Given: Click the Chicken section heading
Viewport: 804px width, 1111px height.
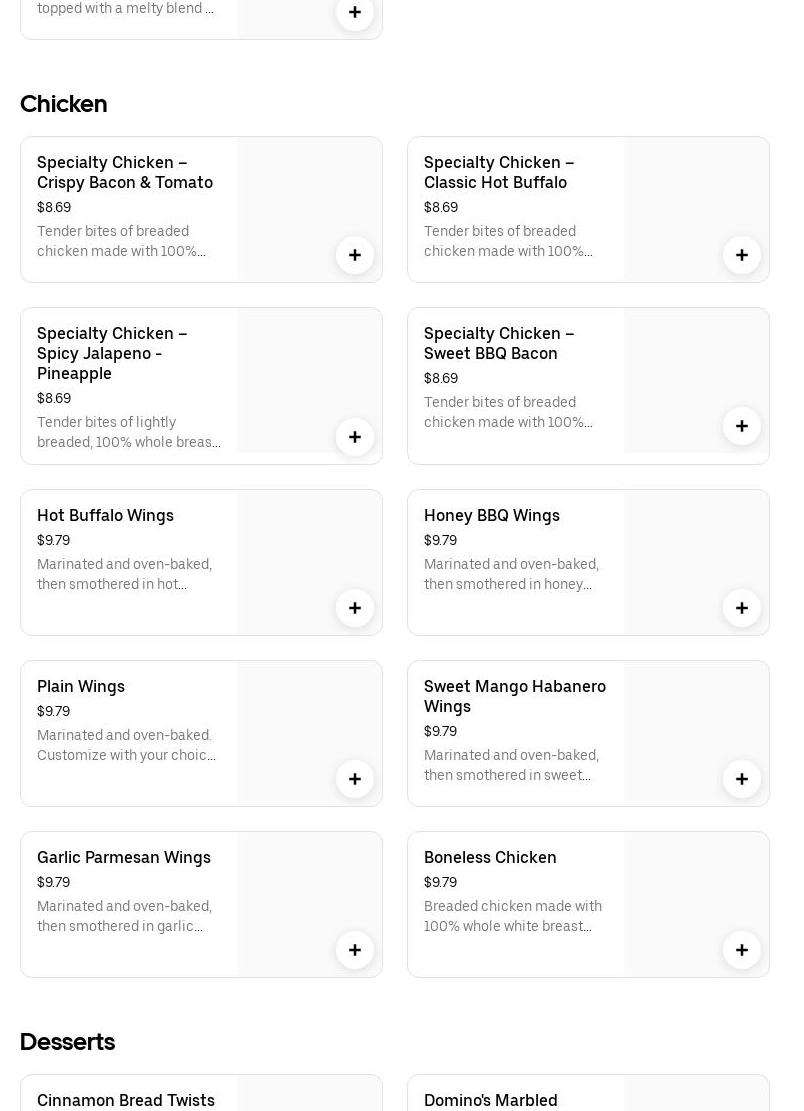Looking at the screenshot, I should [64, 104].
